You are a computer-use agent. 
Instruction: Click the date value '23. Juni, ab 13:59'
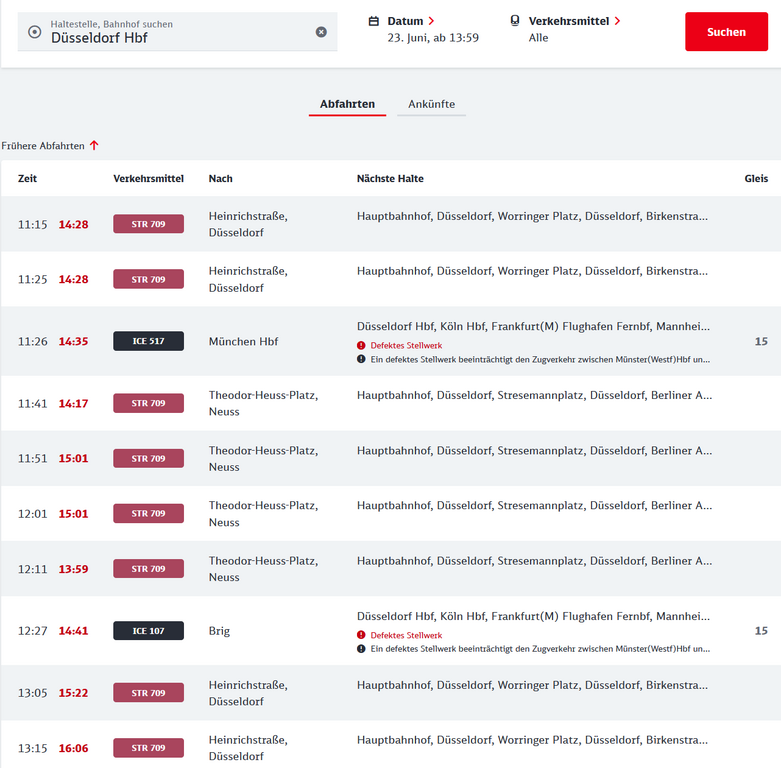coord(433,38)
